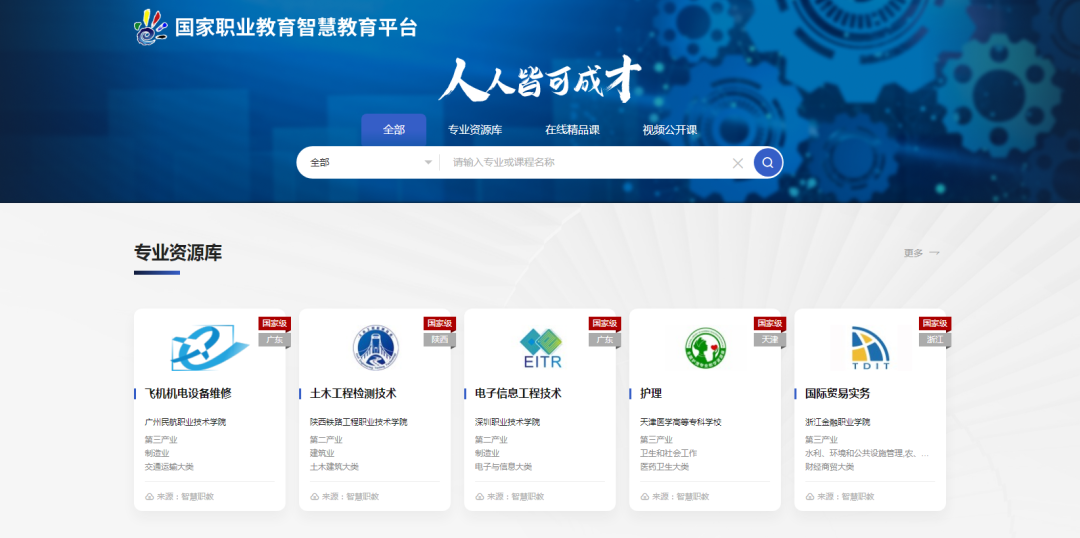Click the platform logo in the header
1080x538 pixels.
pyautogui.click(x=152, y=27)
